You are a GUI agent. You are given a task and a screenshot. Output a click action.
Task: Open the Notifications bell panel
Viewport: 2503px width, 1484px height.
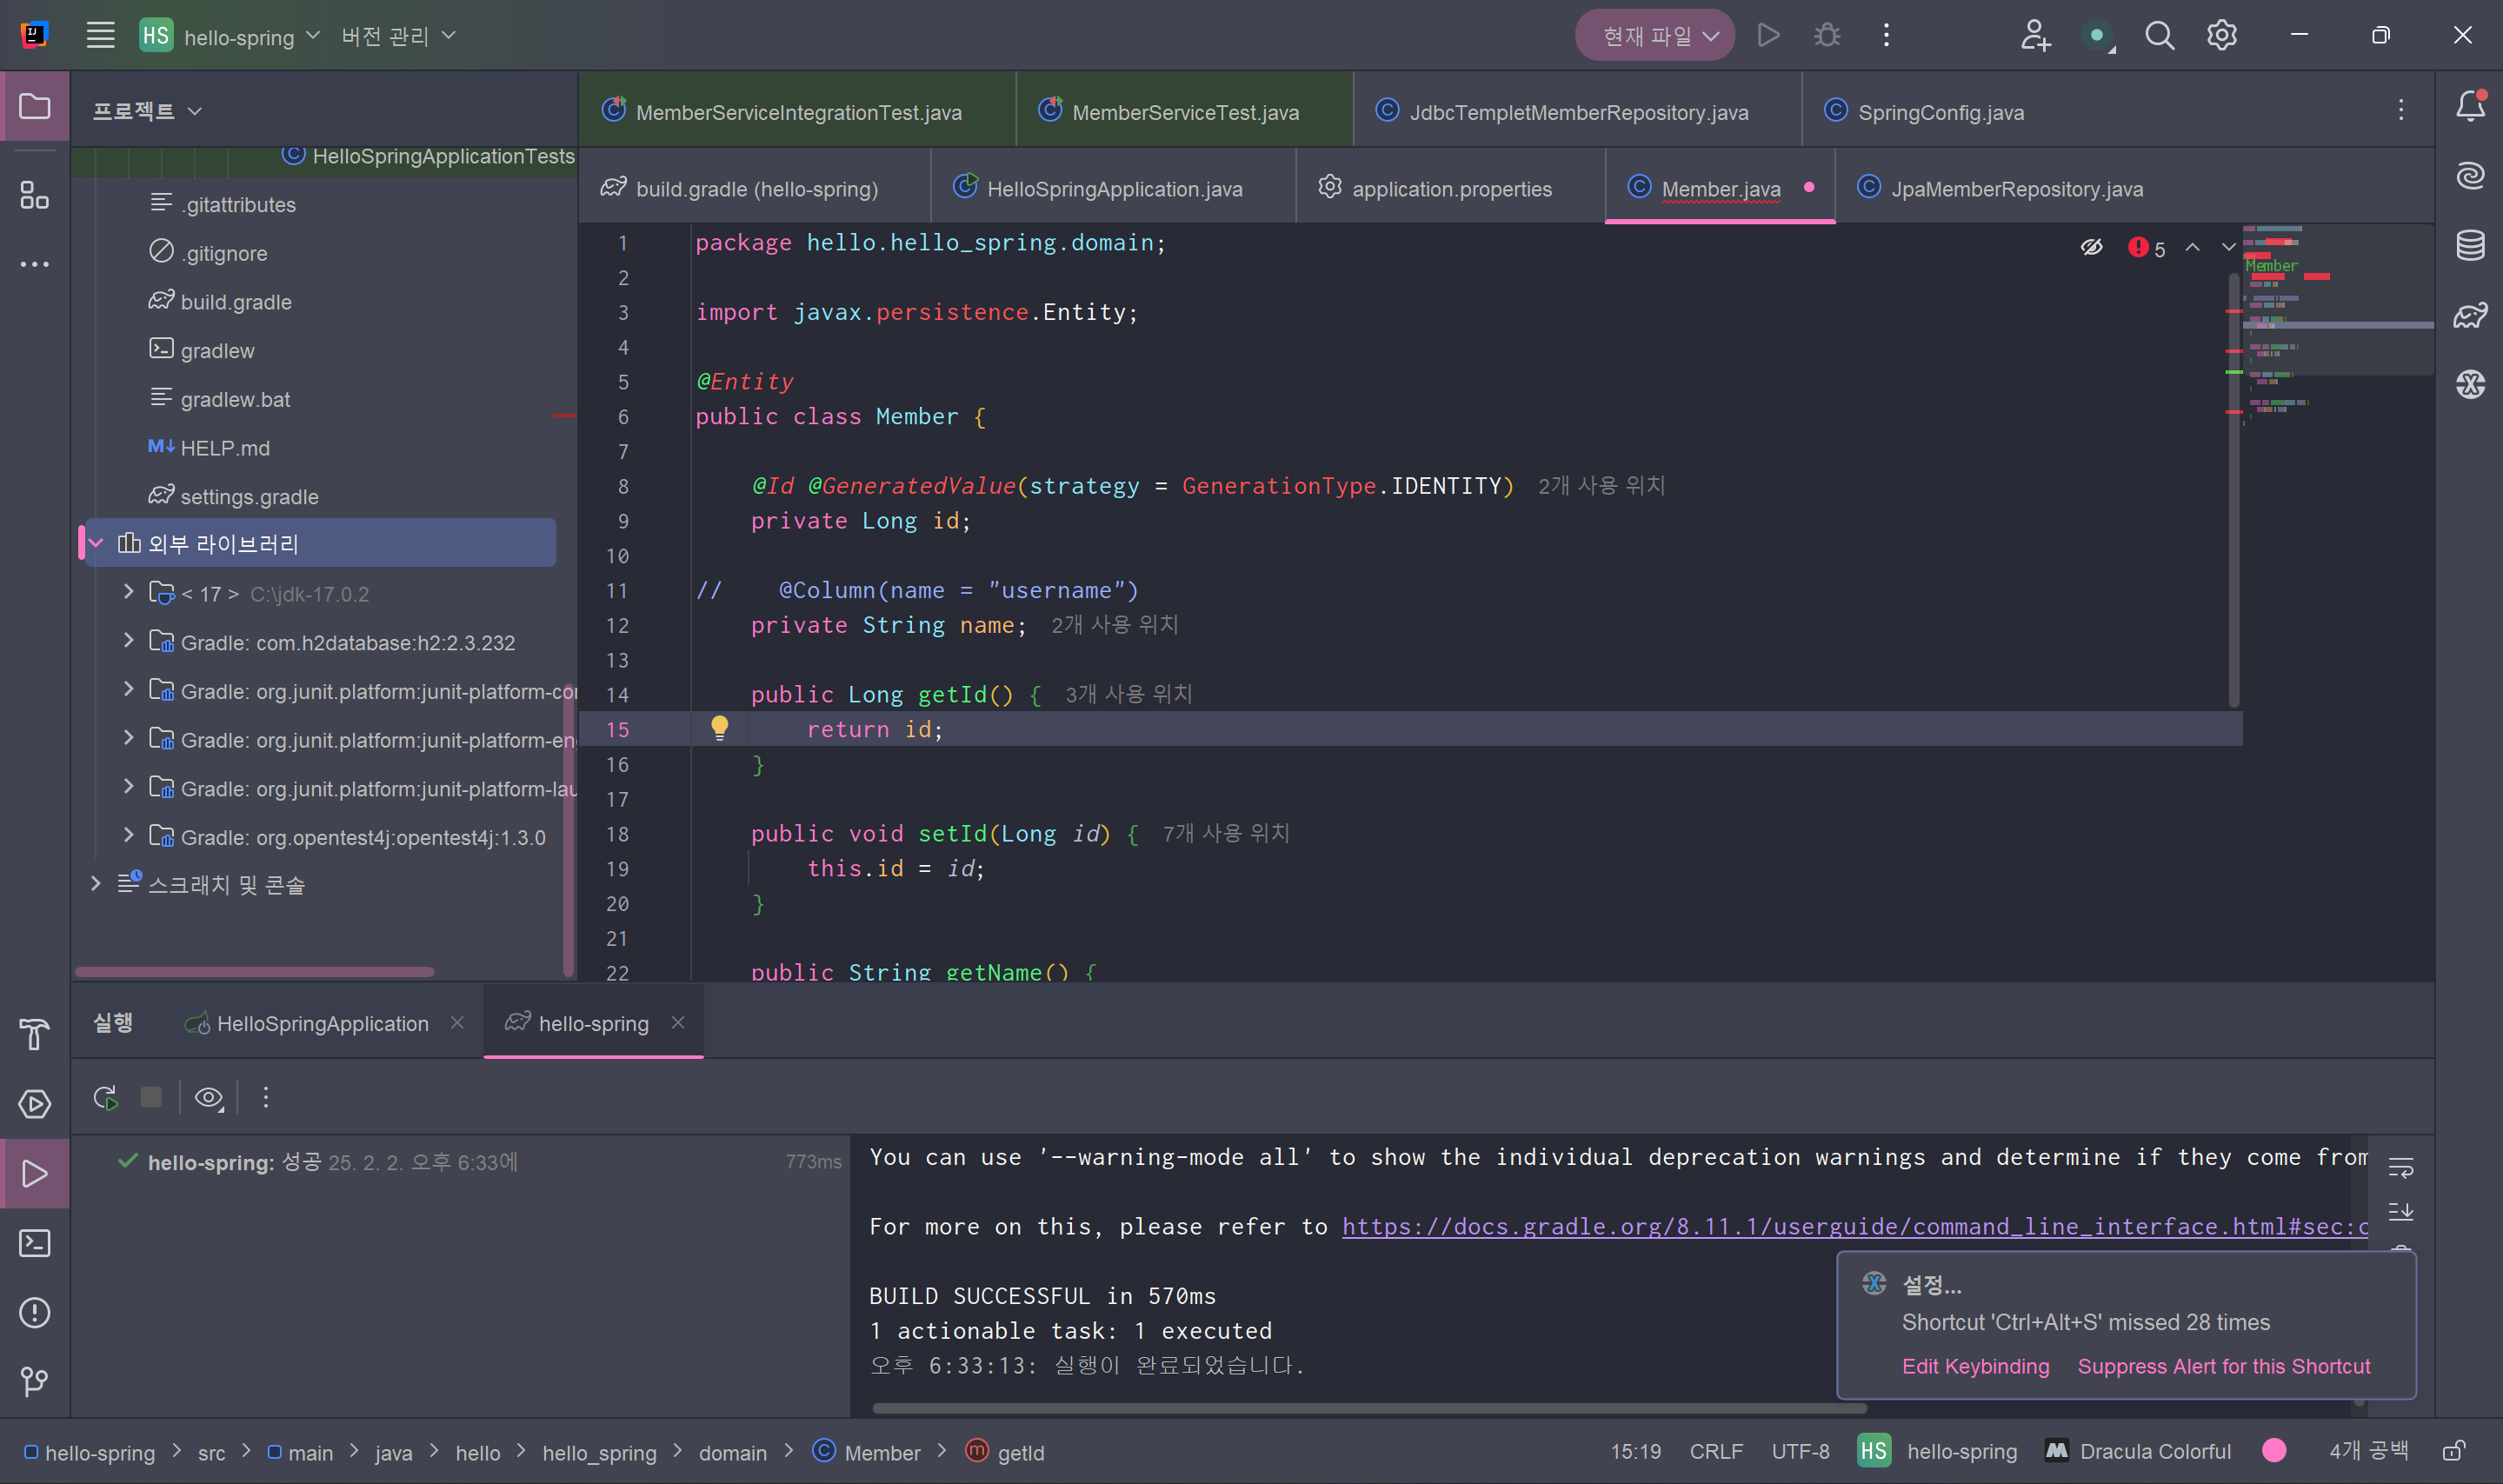pos(2470,106)
